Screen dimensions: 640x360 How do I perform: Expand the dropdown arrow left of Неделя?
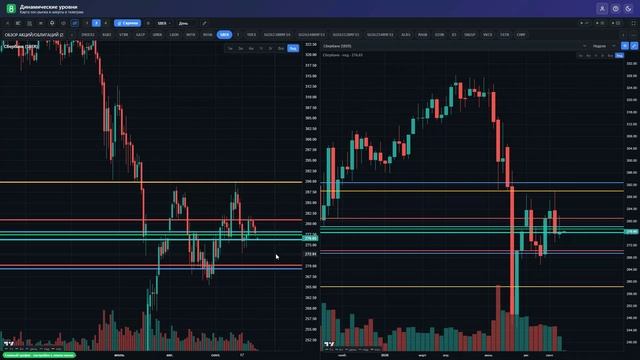pyautogui.click(x=584, y=46)
